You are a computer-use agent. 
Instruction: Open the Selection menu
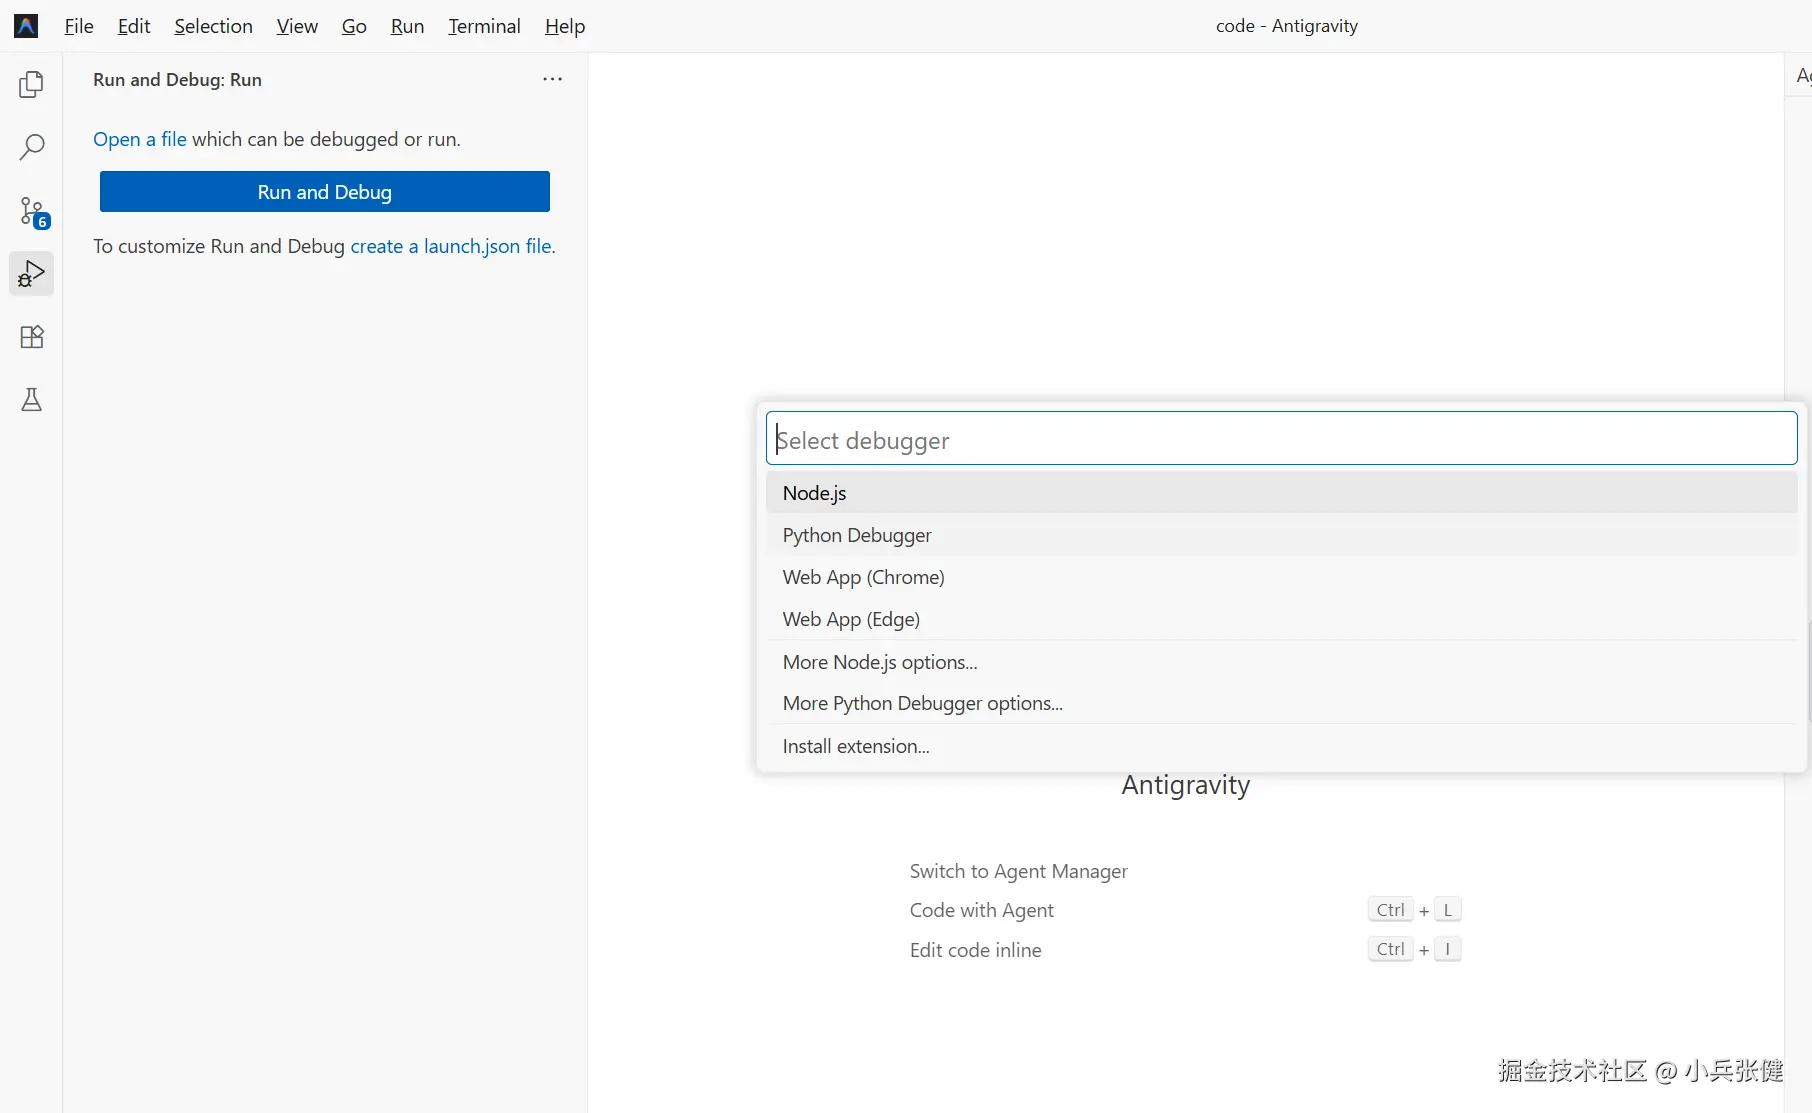pos(213,26)
